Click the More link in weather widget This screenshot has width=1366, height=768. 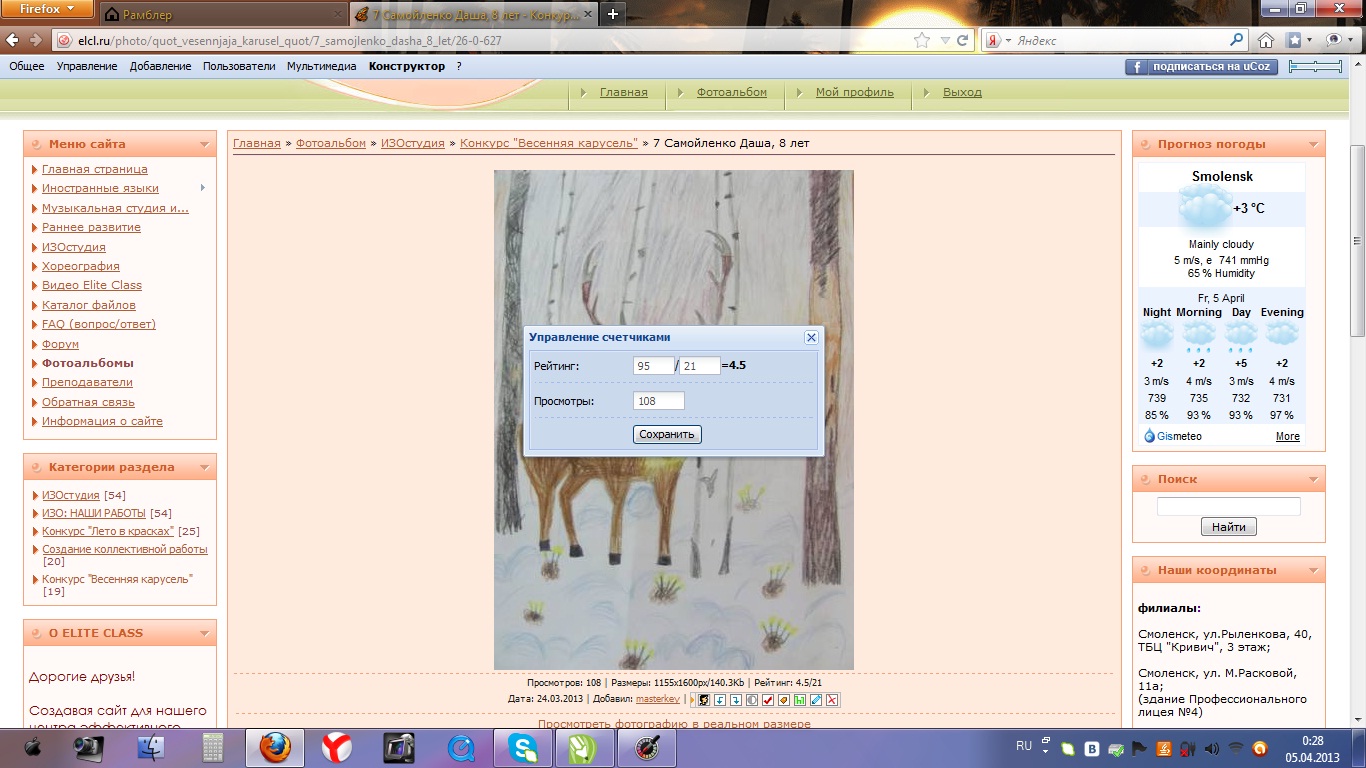click(1288, 436)
